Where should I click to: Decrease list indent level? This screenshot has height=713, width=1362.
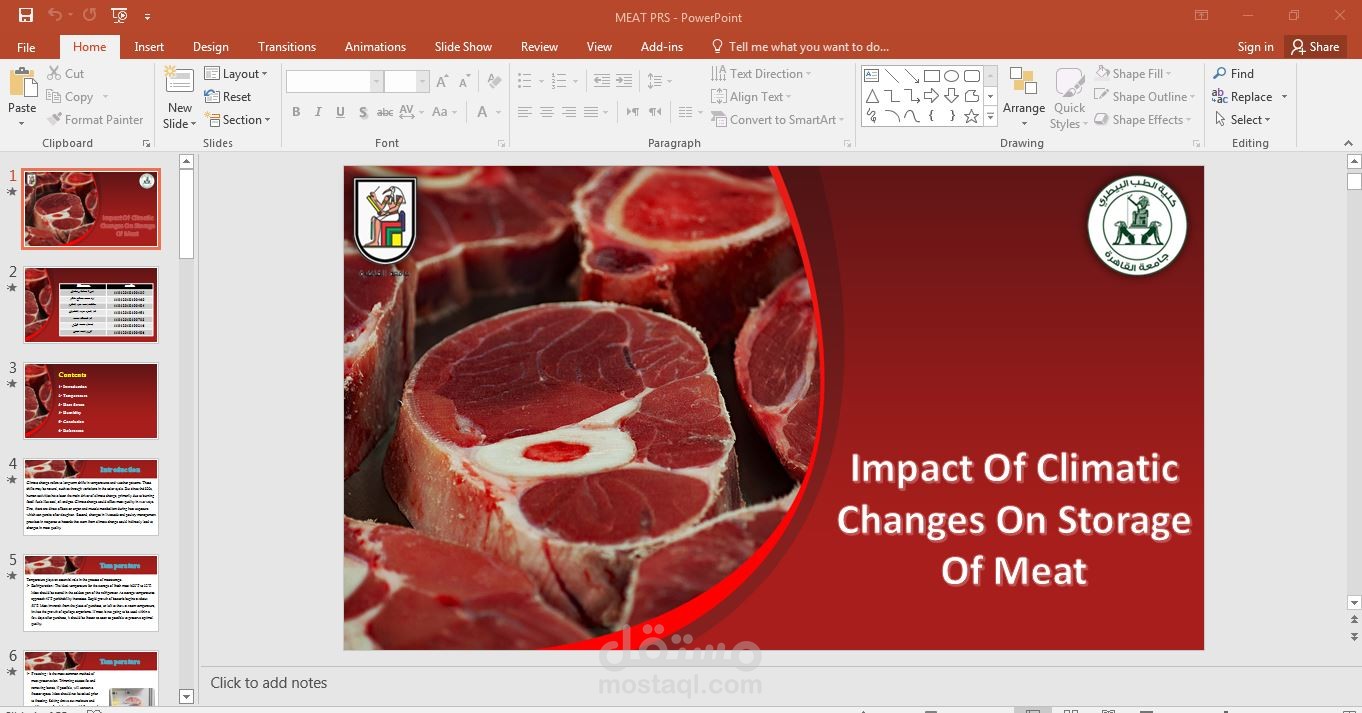[602, 81]
